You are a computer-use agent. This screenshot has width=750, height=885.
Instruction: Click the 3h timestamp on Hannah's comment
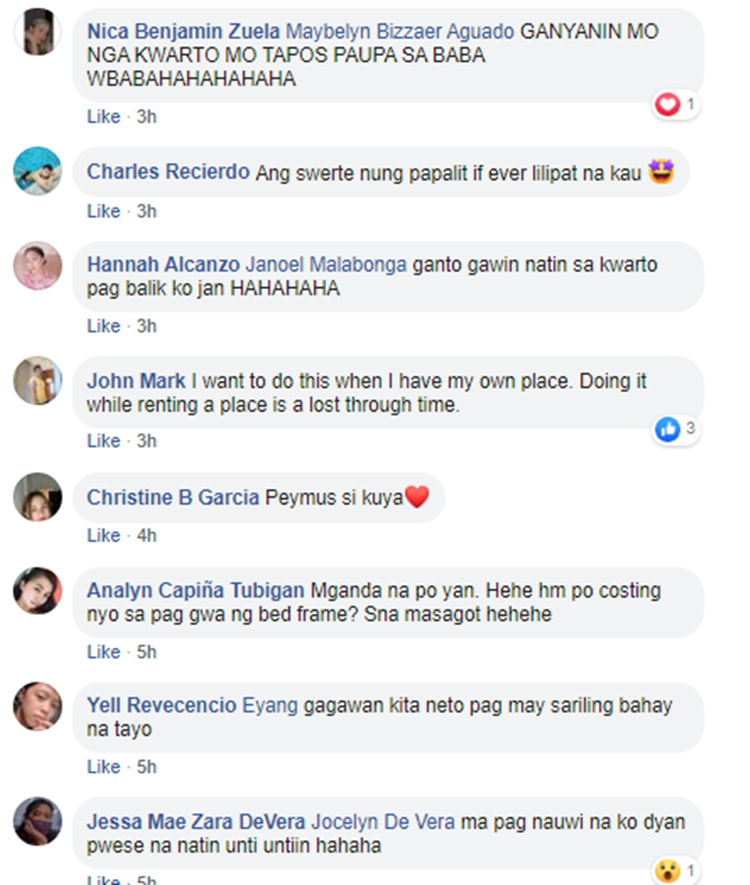click(147, 326)
